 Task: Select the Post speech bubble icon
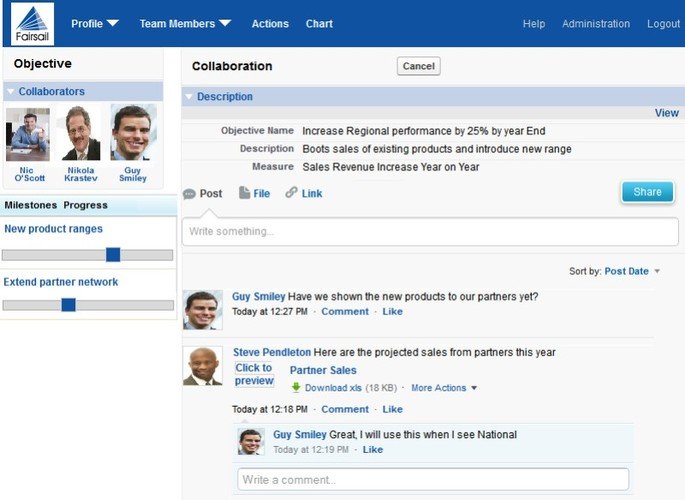[189, 194]
